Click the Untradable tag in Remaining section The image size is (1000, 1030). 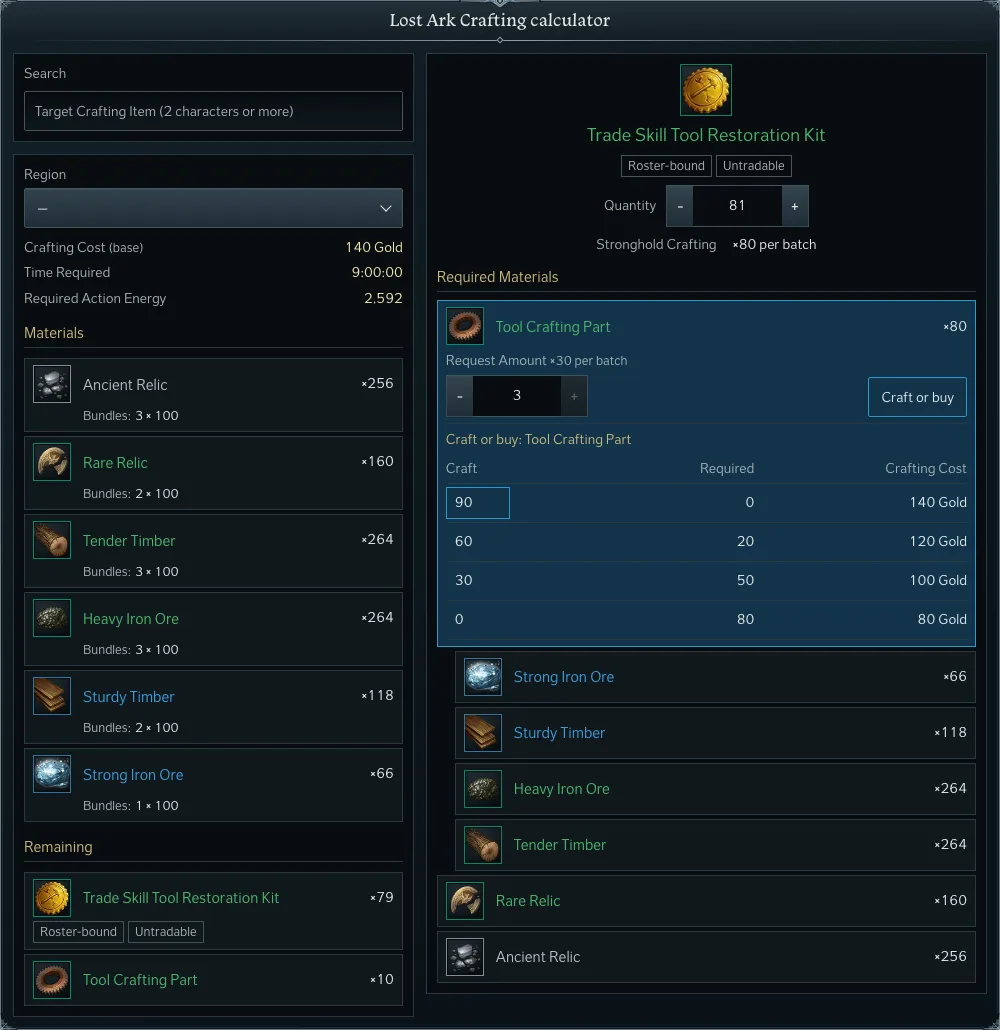(x=166, y=931)
